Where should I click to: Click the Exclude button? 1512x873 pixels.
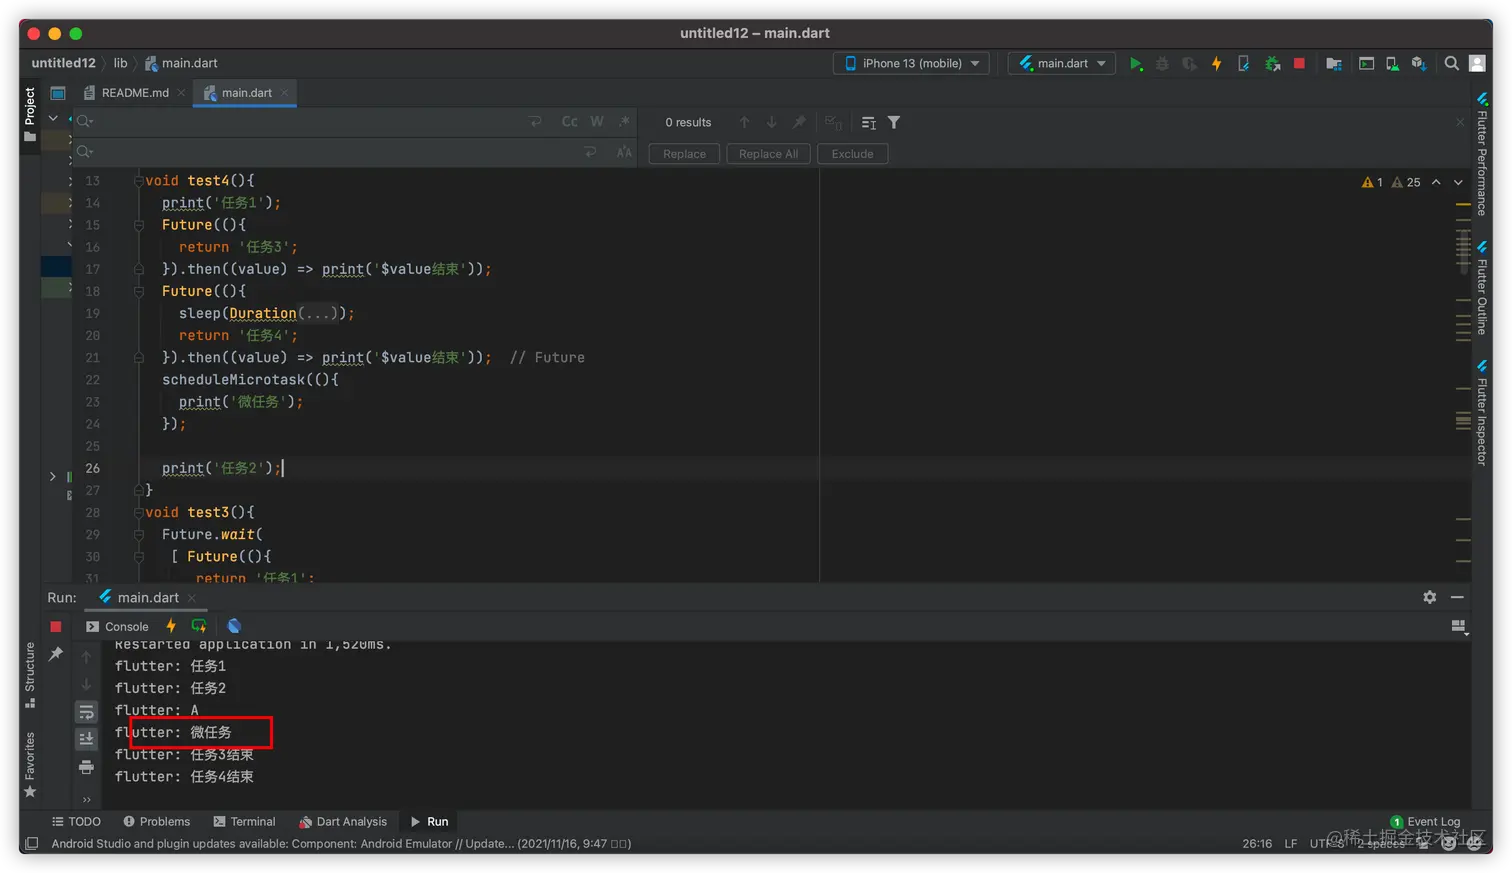tap(852, 154)
